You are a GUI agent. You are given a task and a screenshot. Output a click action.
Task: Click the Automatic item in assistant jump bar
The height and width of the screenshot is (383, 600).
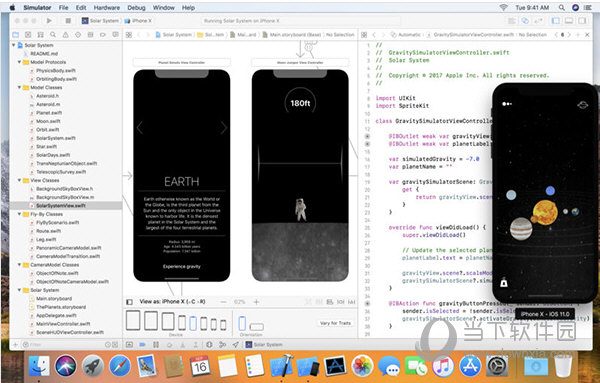406,35
